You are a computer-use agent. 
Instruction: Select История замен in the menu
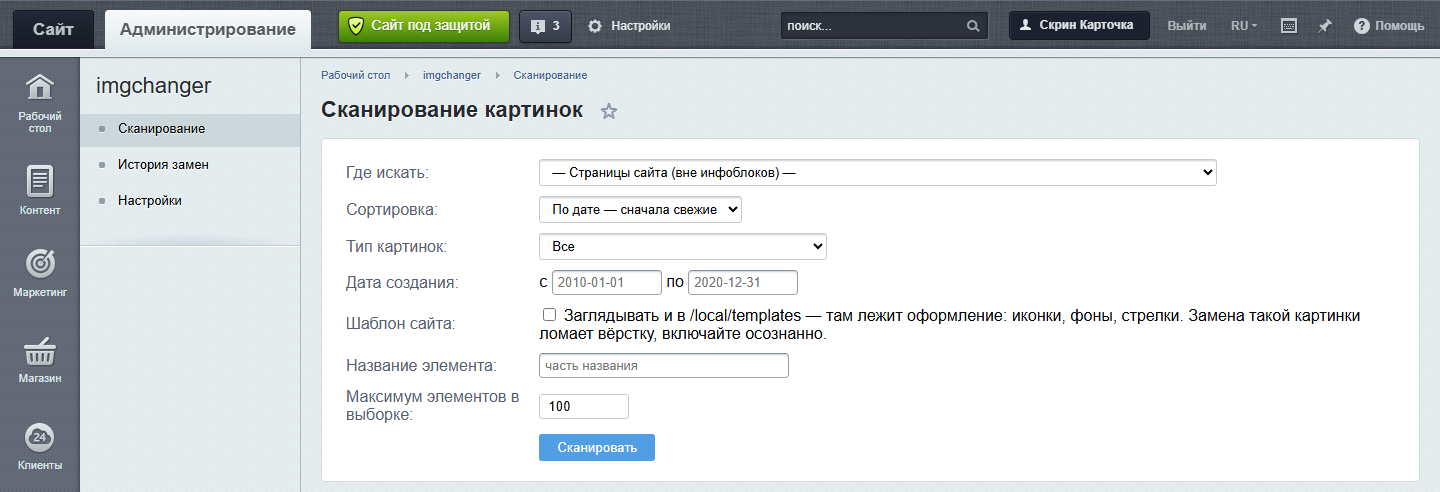coord(163,164)
